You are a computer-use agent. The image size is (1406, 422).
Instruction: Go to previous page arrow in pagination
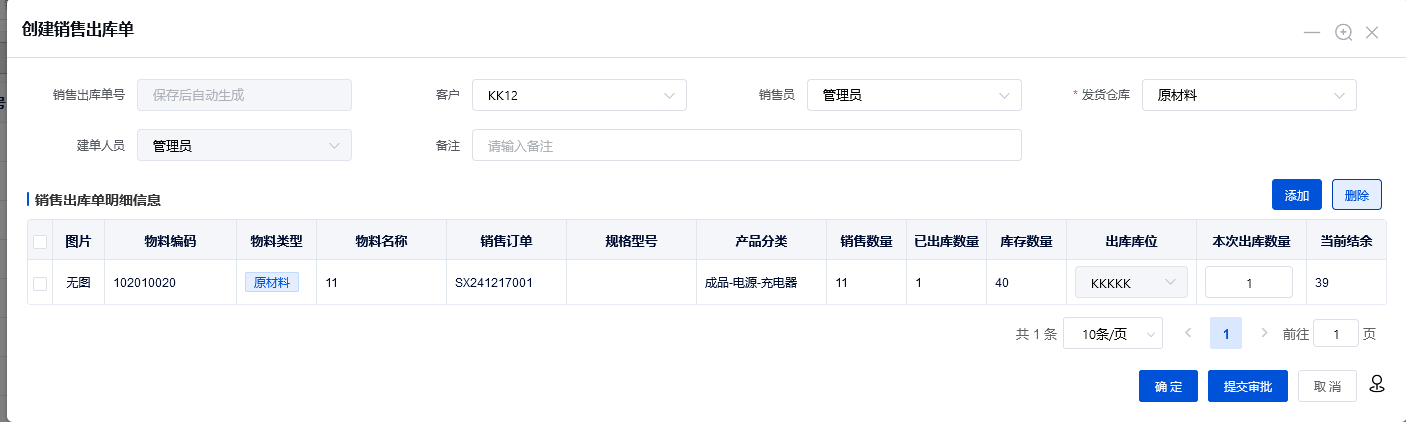pos(1188,333)
